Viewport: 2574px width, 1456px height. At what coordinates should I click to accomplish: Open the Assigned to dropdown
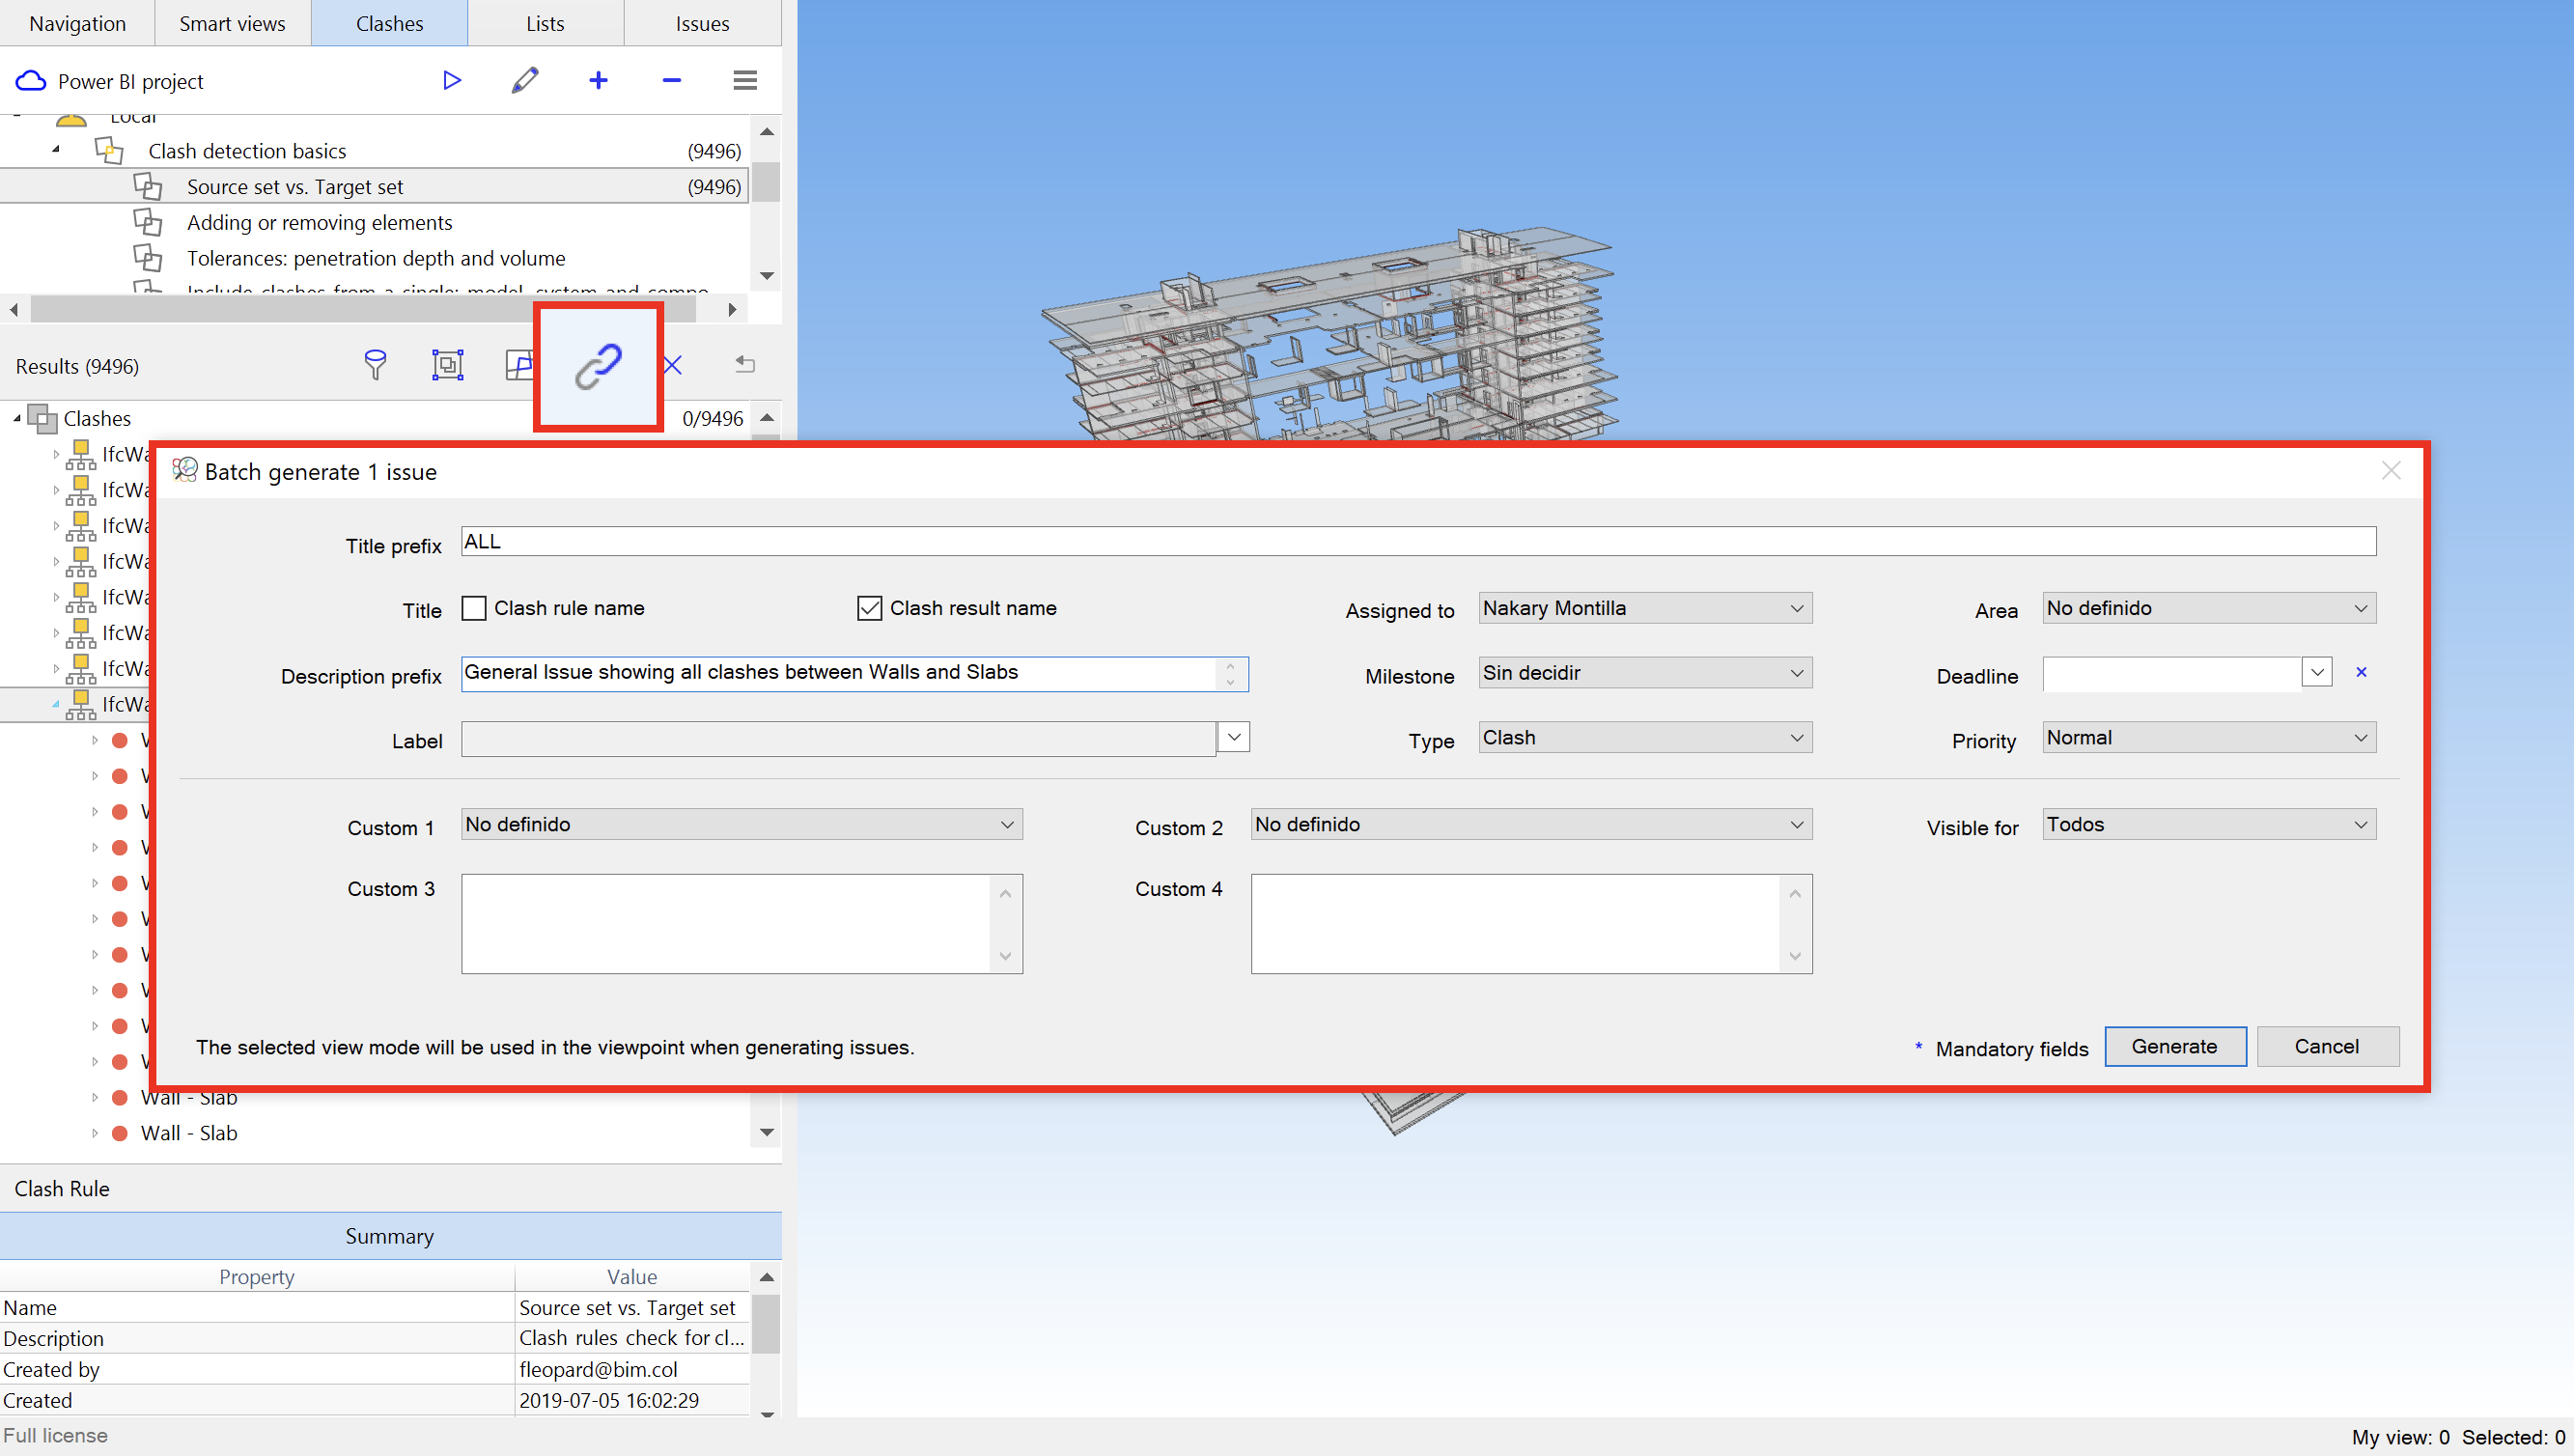tap(1645, 608)
